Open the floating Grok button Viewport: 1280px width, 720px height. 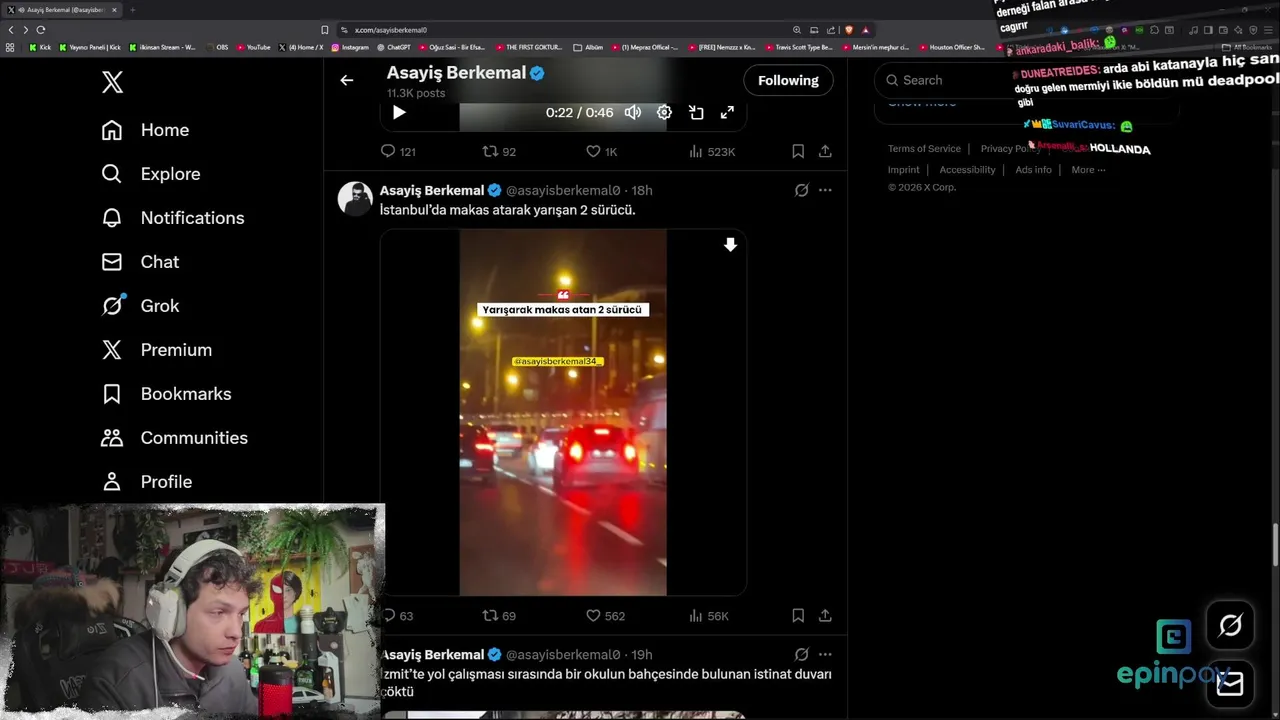[x=1230, y=626]
